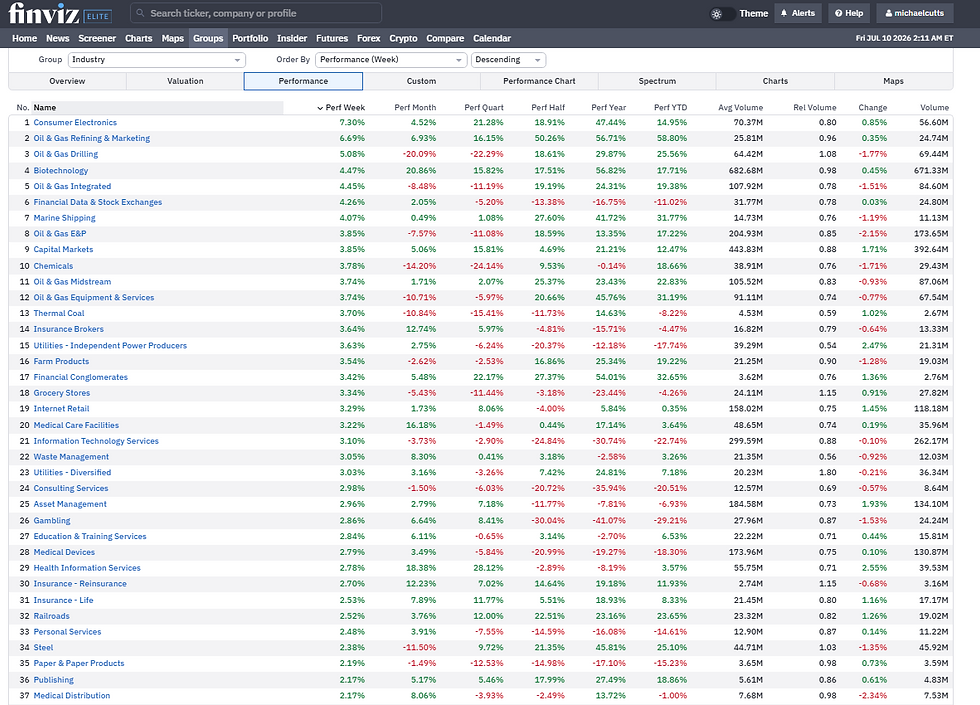Open the Futures menu item
980x705 pixels.
tap(332, 38)
